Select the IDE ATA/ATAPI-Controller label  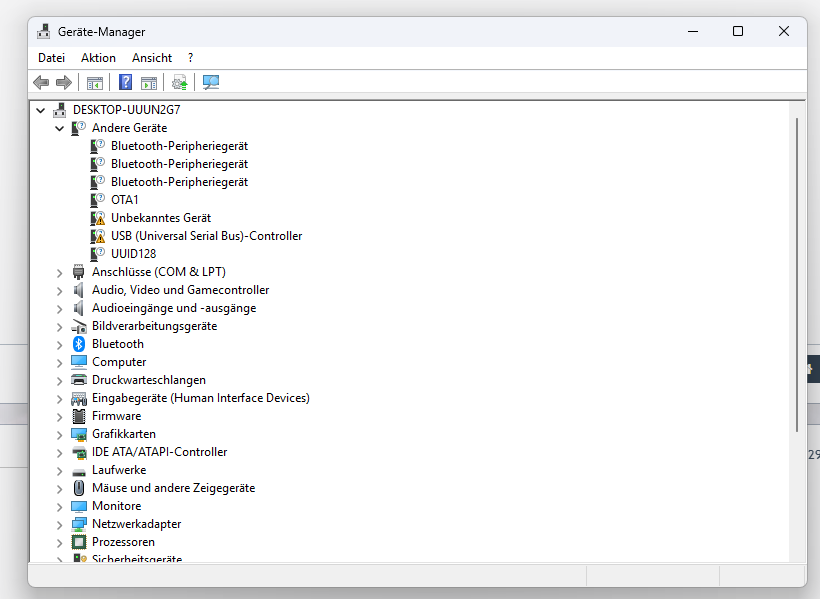tap(160, 452)
